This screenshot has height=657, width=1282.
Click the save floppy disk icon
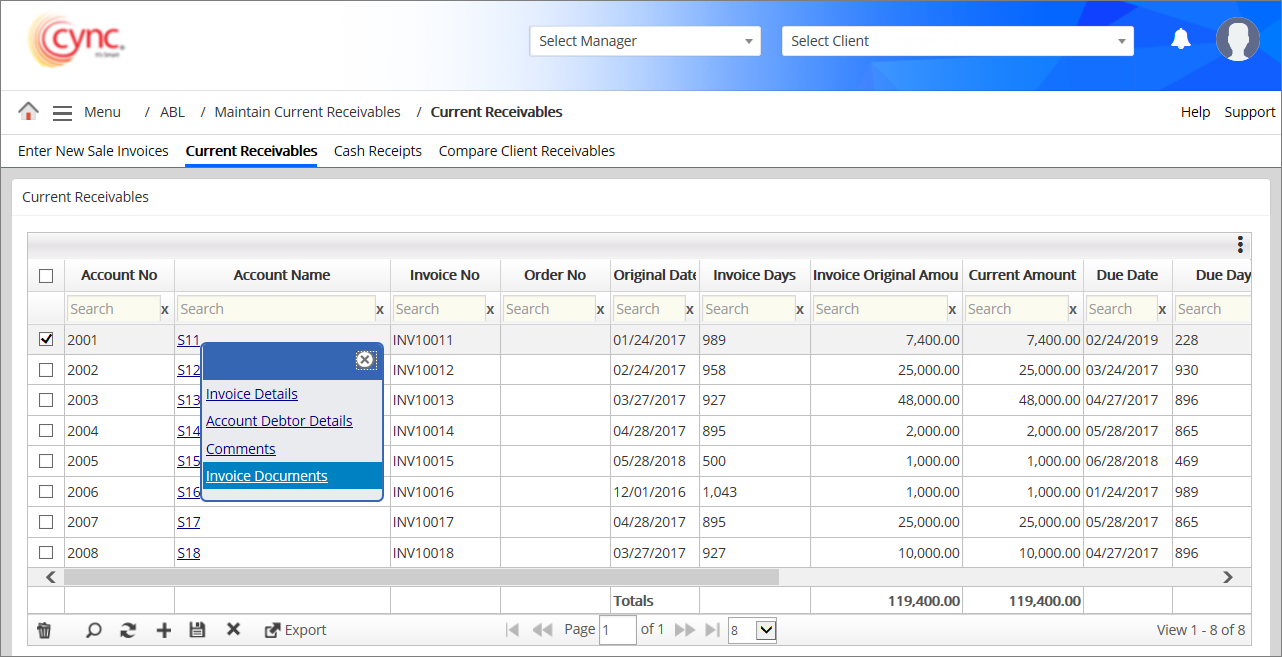[197, 630]
